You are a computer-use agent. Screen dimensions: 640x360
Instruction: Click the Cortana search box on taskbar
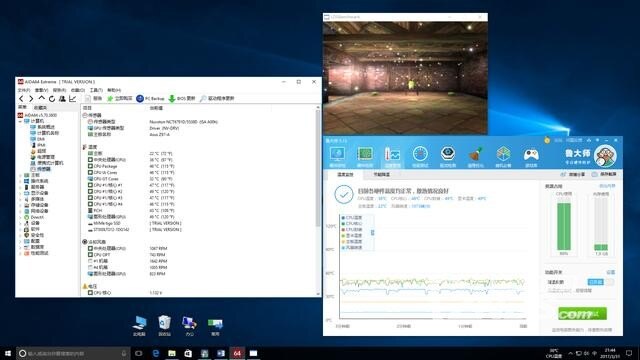[x=73, y=353]
